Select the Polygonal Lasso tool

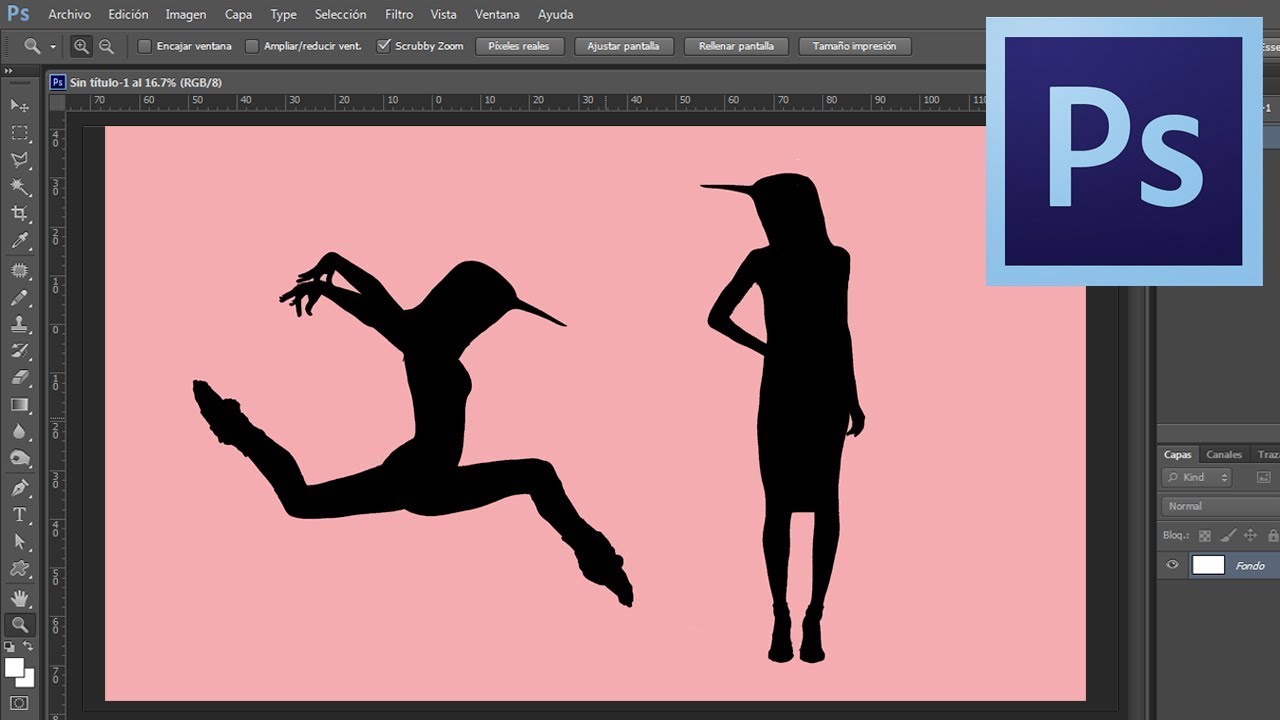(x=19, y=159)
